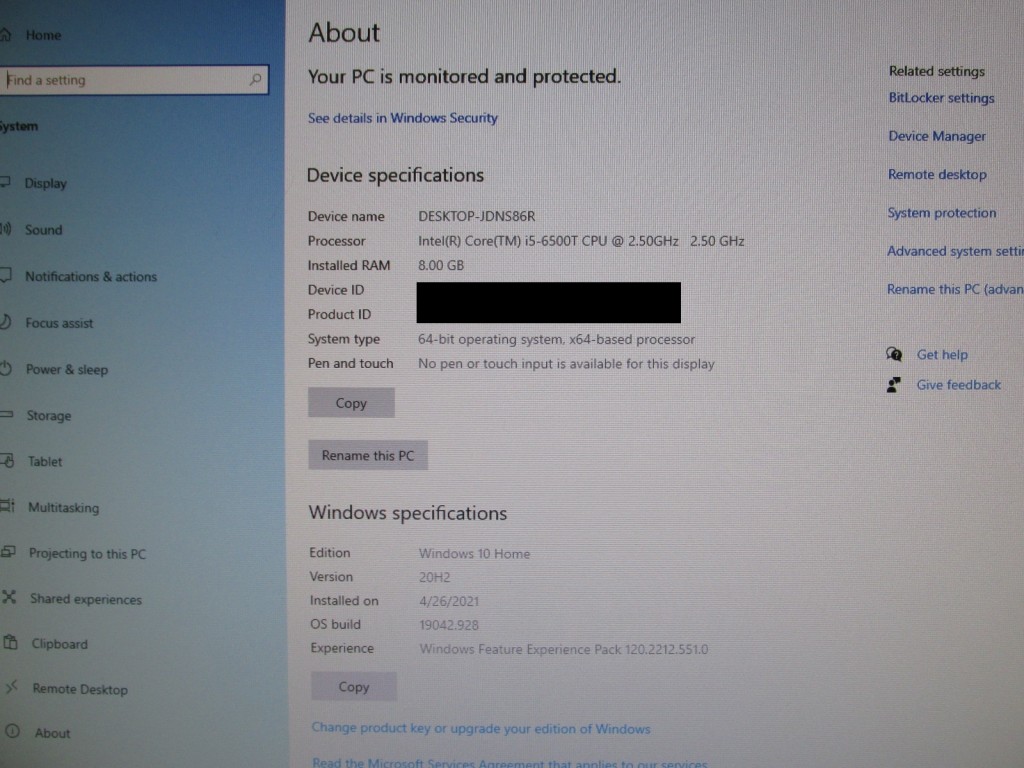This screenshot has height=768, width=1024.
Task: Open Rename this PC (advanced) link
Action: (955, 289)
